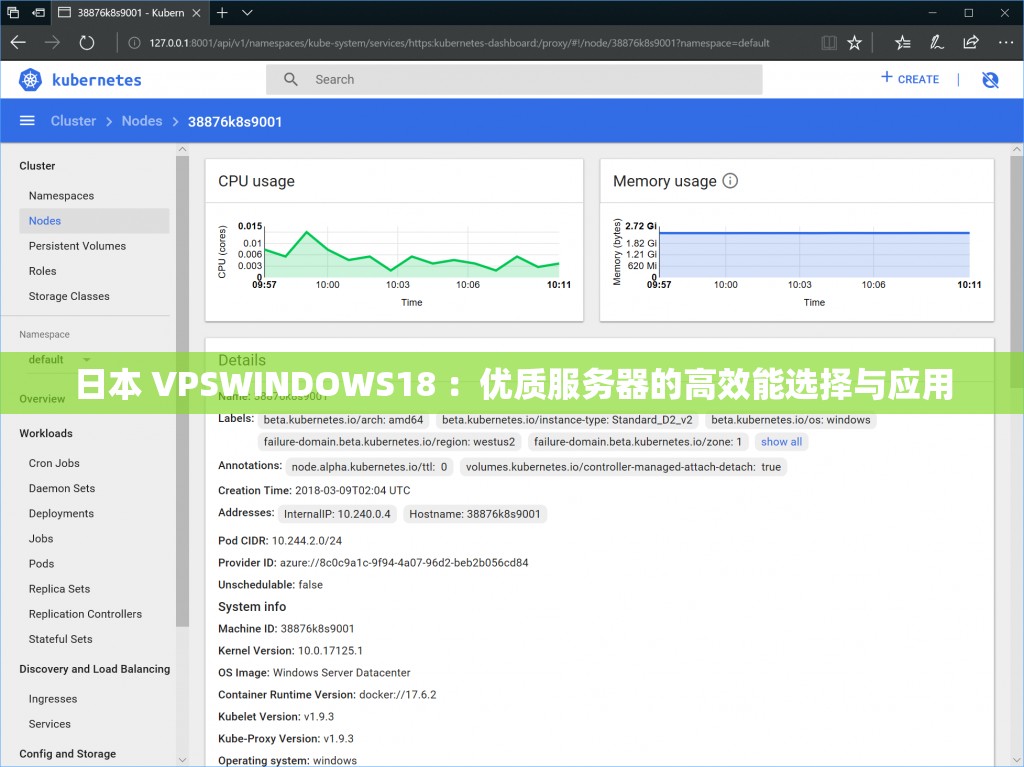Click the add notes pen icon

point(936,43)
